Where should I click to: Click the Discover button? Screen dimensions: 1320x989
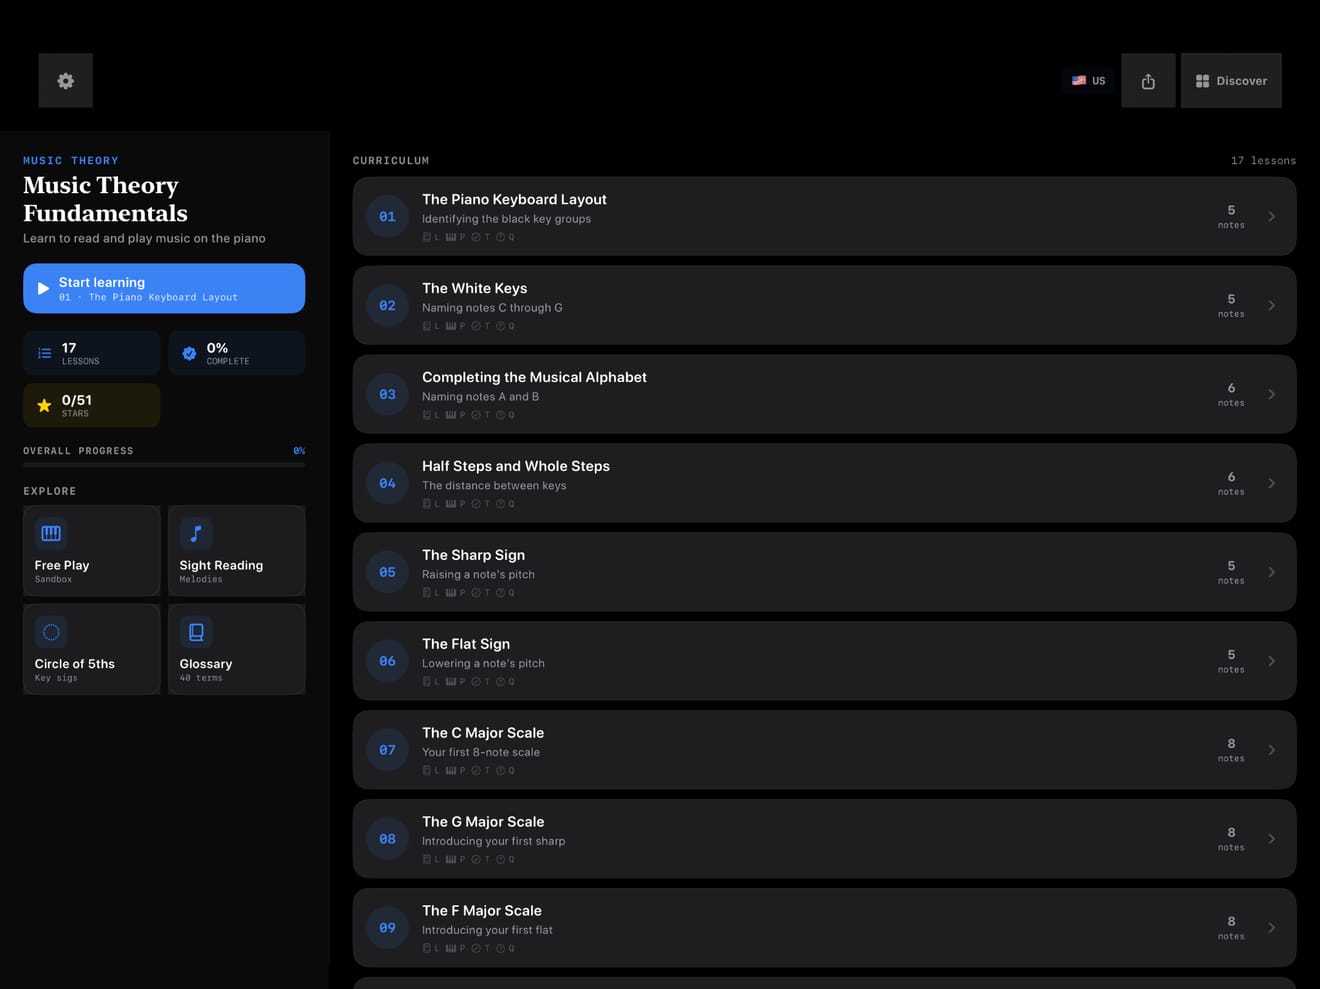pos(1231,81)
